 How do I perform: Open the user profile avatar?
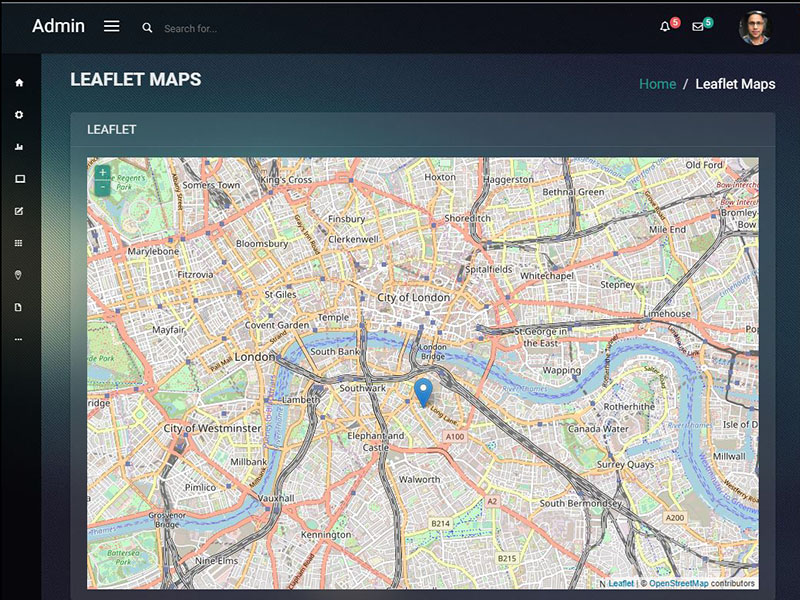click(755, 28)
